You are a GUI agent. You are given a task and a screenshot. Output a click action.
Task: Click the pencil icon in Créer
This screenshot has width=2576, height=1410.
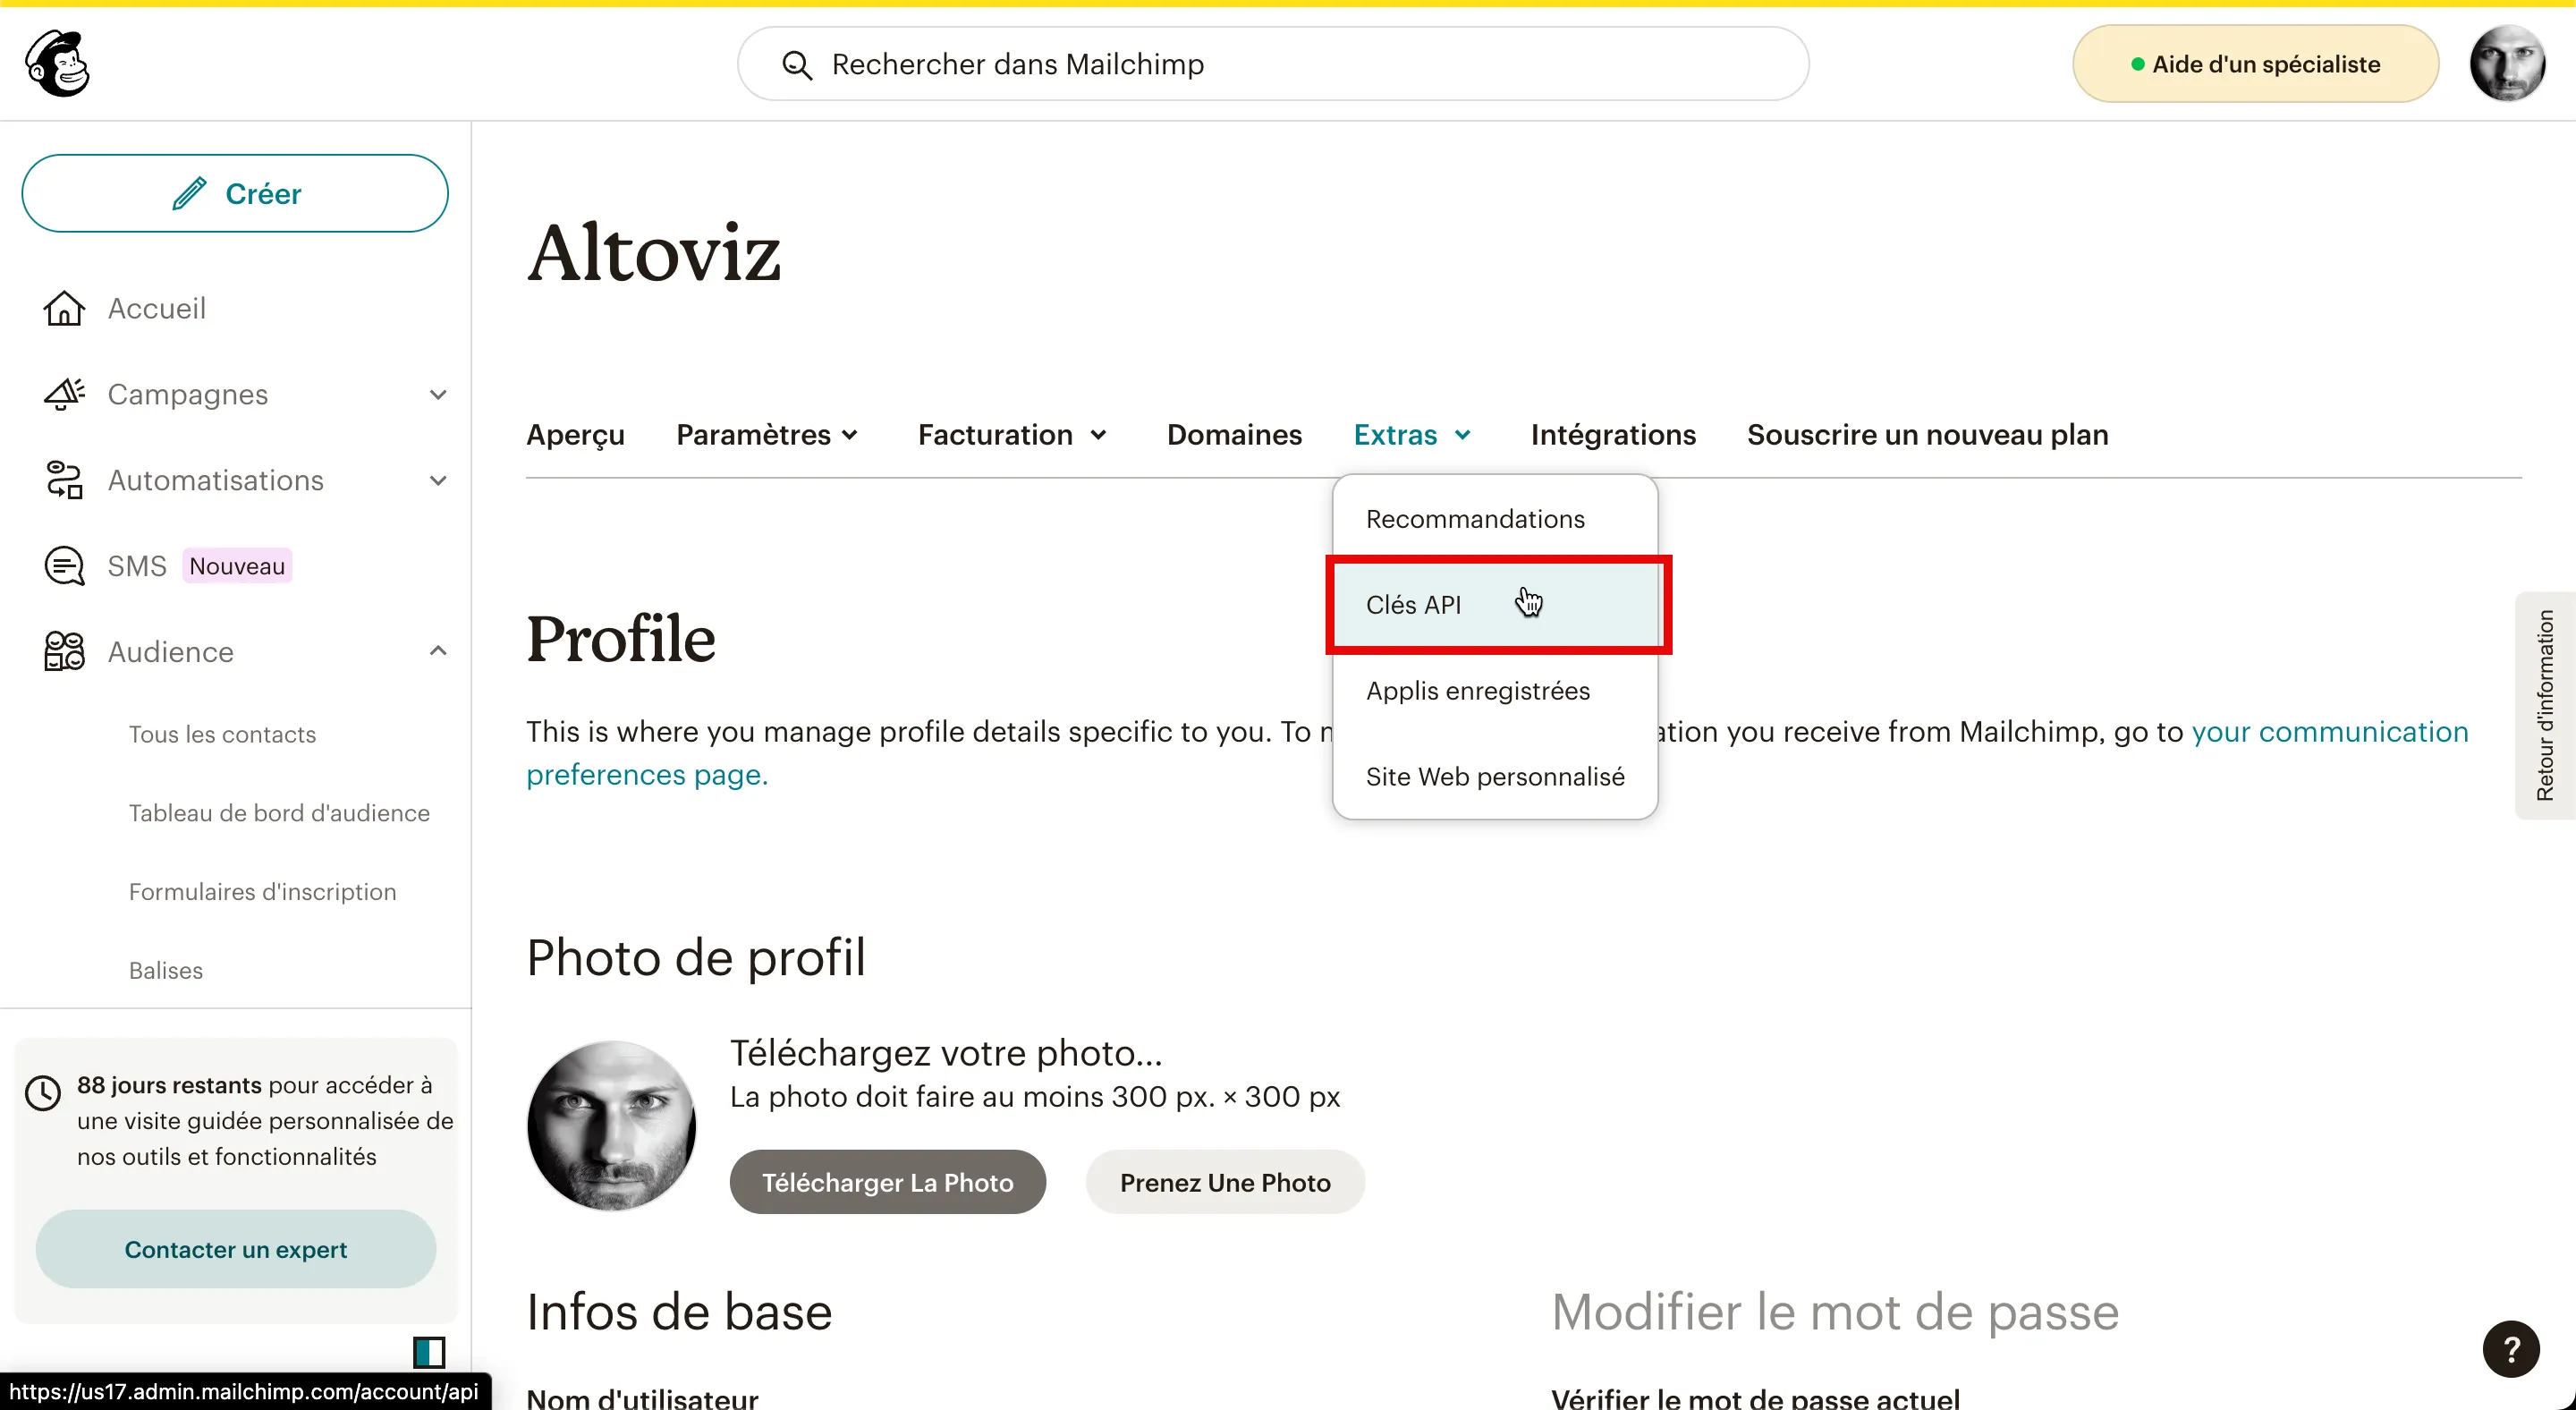click(x=189, y=193)
